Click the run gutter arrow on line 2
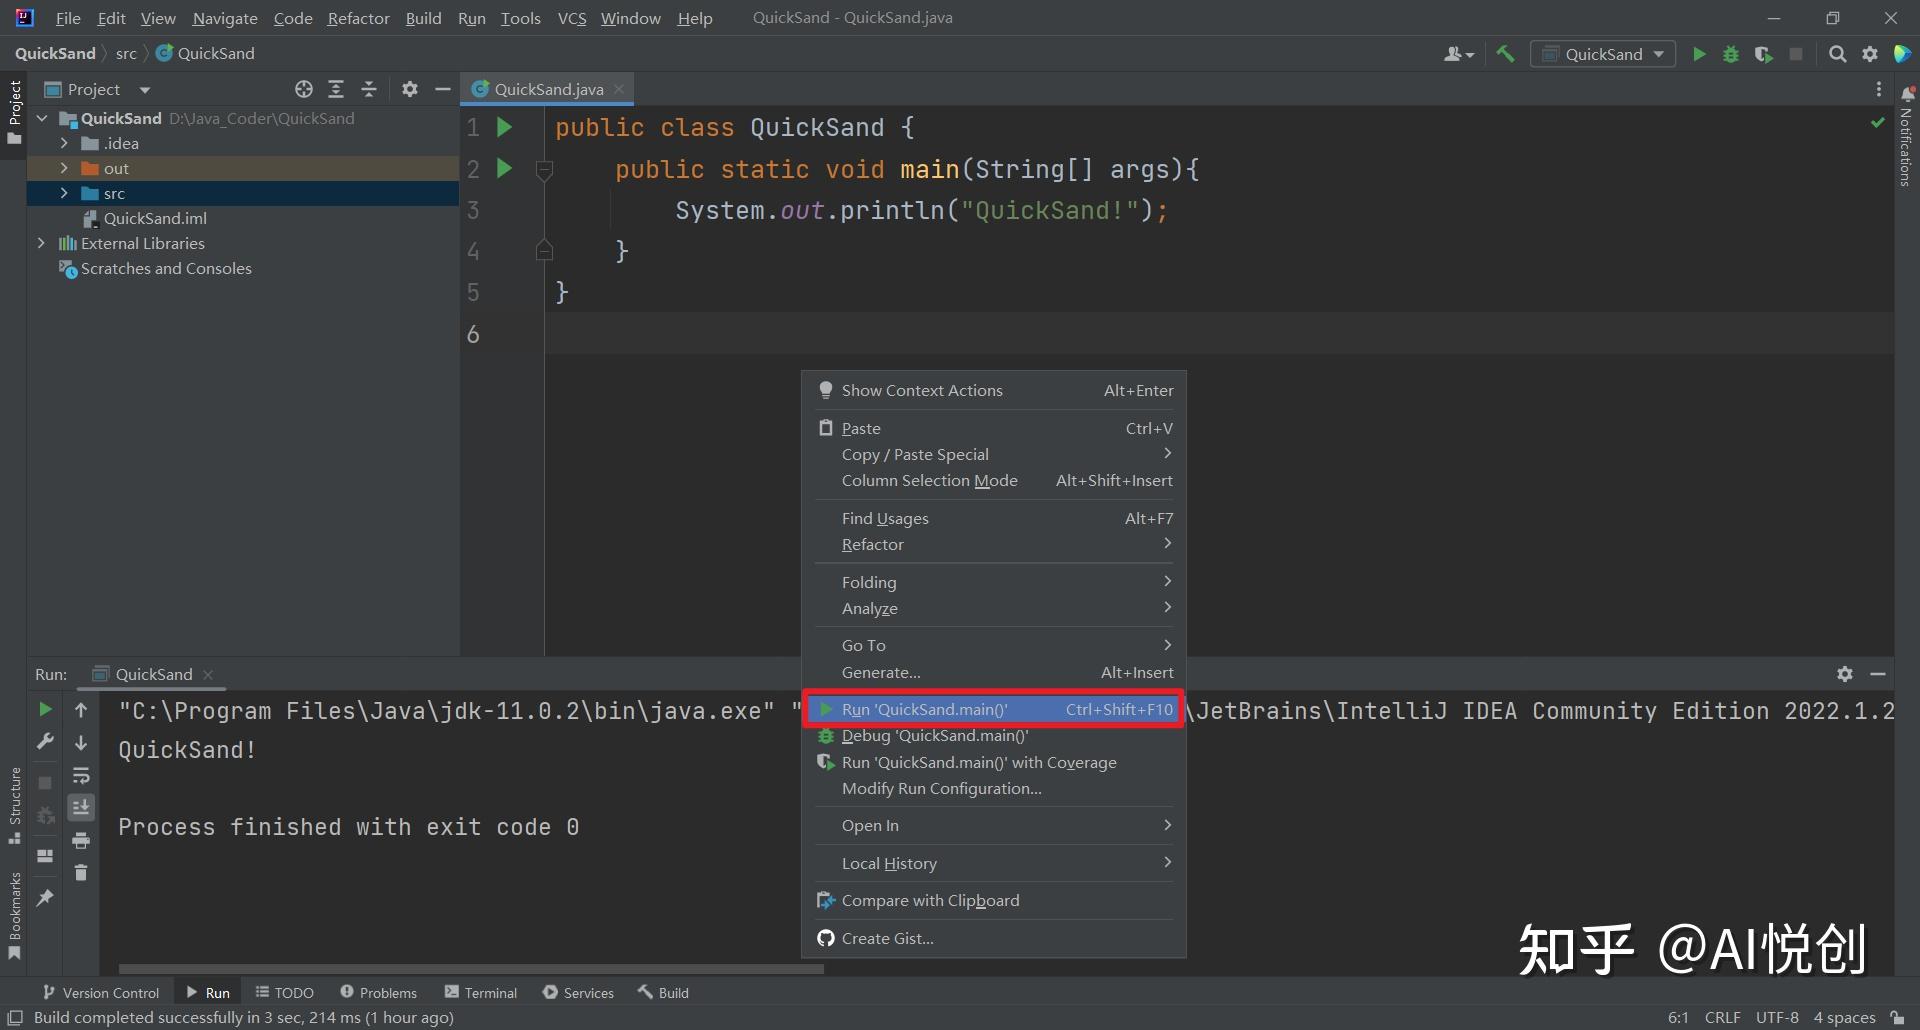This screenshot has height=1030, width=1920. click(505, 168)
